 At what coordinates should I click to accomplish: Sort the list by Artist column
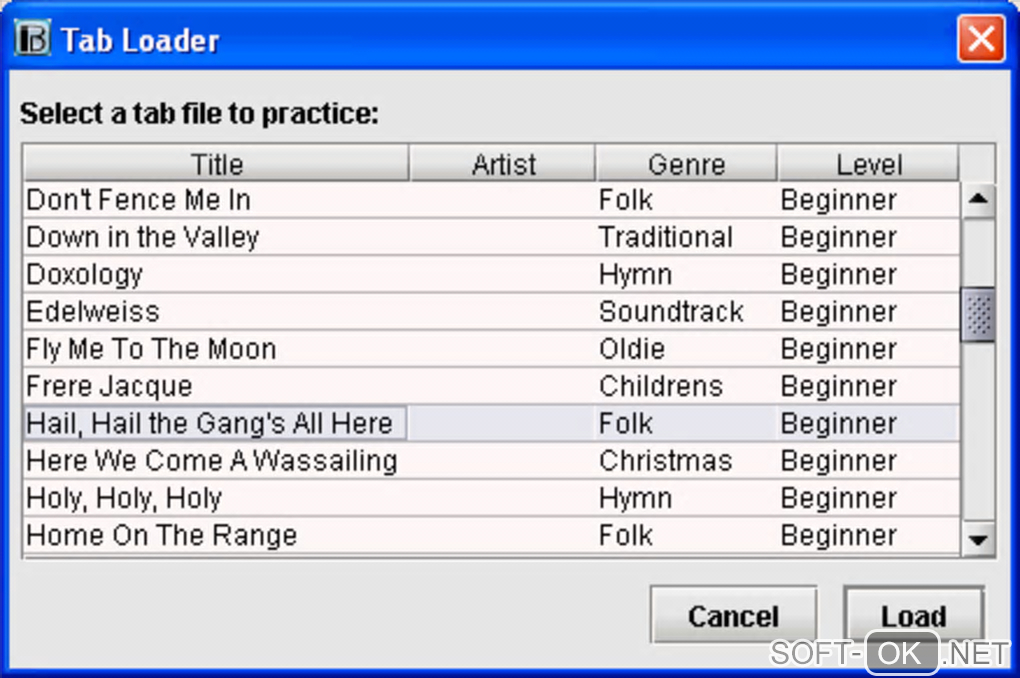[x=503, y=164]
